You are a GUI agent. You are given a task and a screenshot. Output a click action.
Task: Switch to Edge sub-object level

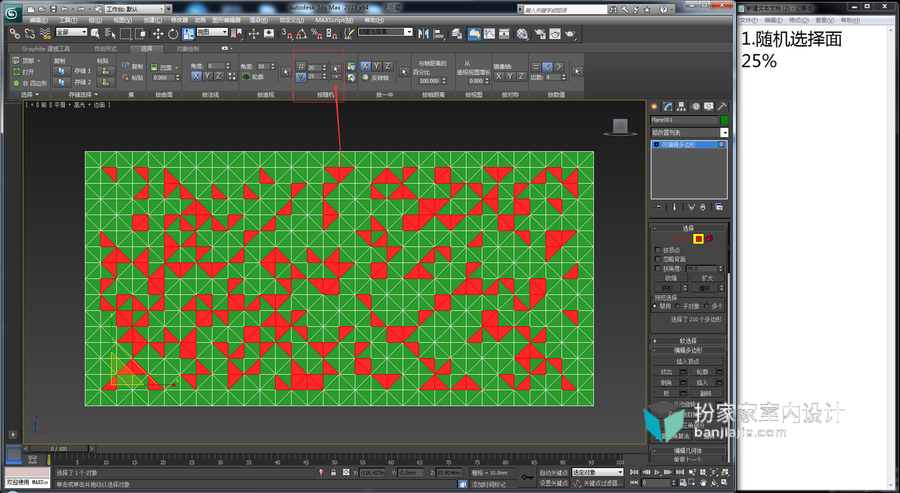pyautogui.click(x=676, y=239)
